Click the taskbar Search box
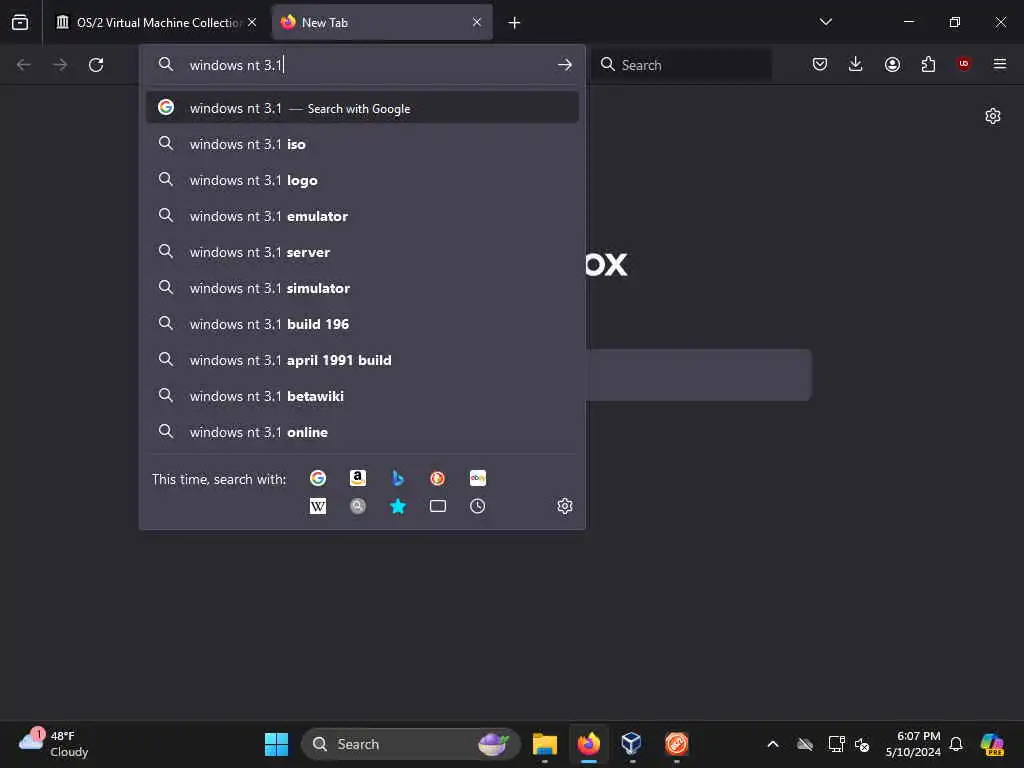Screen dimensions: 1024x768 coord(411,744)
